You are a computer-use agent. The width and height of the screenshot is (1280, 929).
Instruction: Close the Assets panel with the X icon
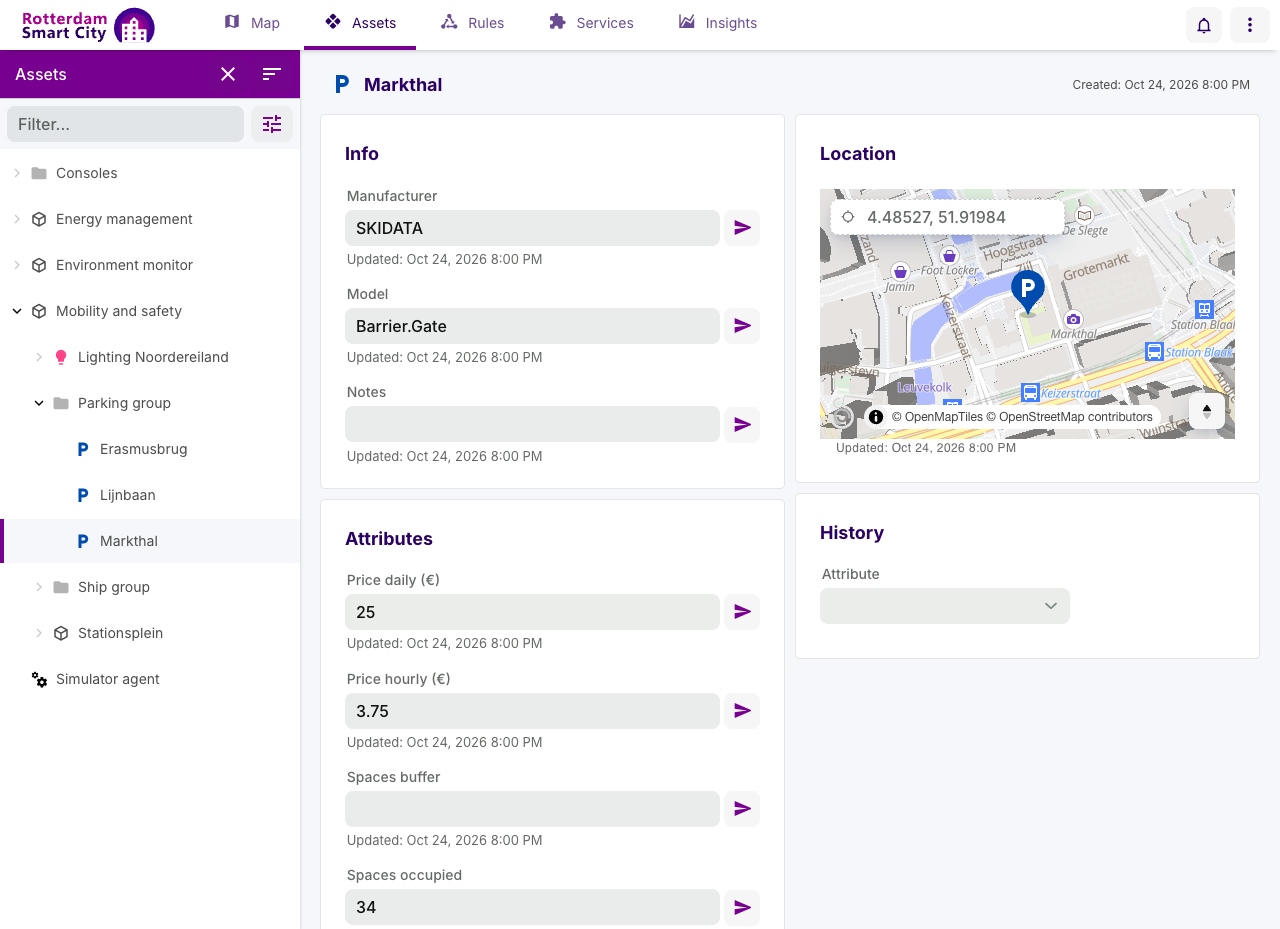[228, 74]
